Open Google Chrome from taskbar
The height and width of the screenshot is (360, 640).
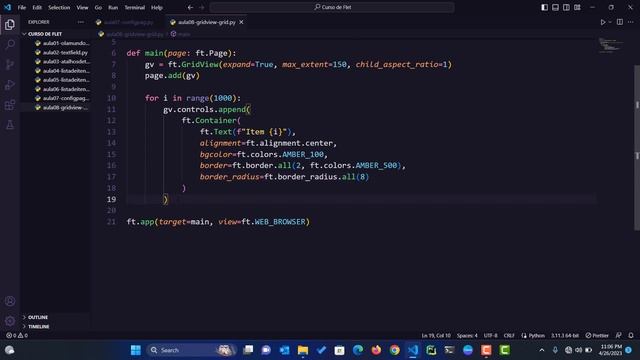(394, 350)
